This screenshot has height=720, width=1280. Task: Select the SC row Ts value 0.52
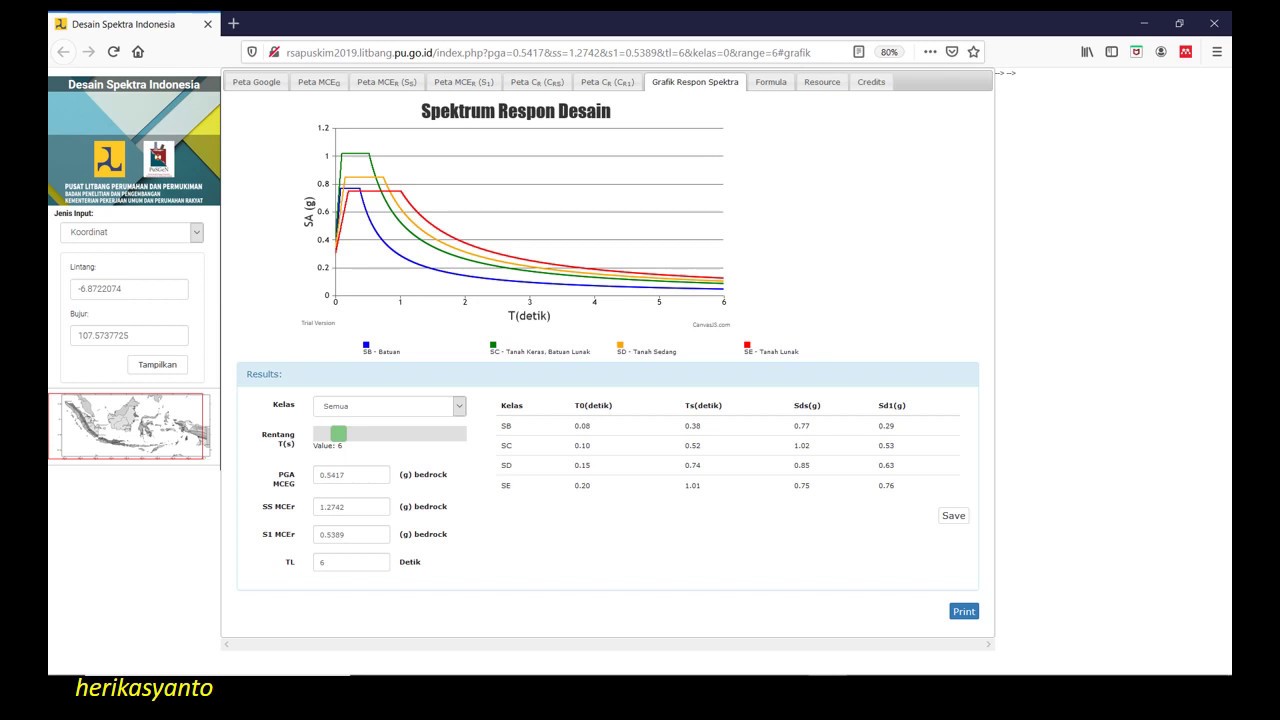click(x=693, y=446)
